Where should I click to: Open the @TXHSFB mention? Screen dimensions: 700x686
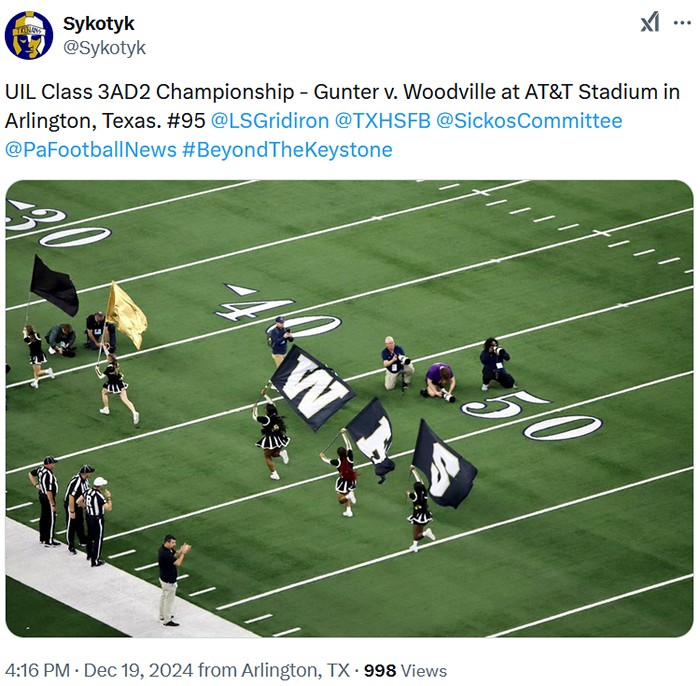(x=383, y=121)
